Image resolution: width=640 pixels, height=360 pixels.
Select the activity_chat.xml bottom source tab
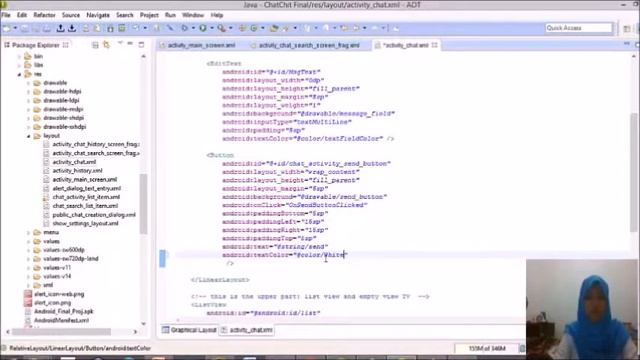(247, 330)
